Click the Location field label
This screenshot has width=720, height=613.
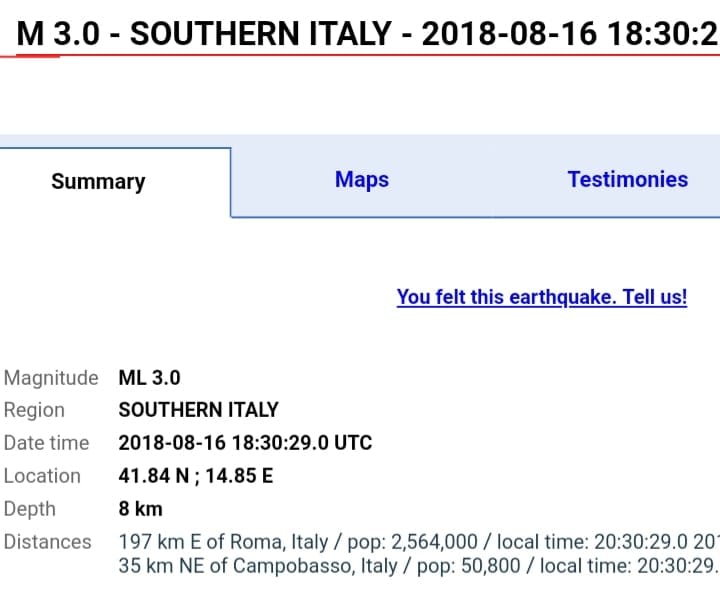[42, 476]
